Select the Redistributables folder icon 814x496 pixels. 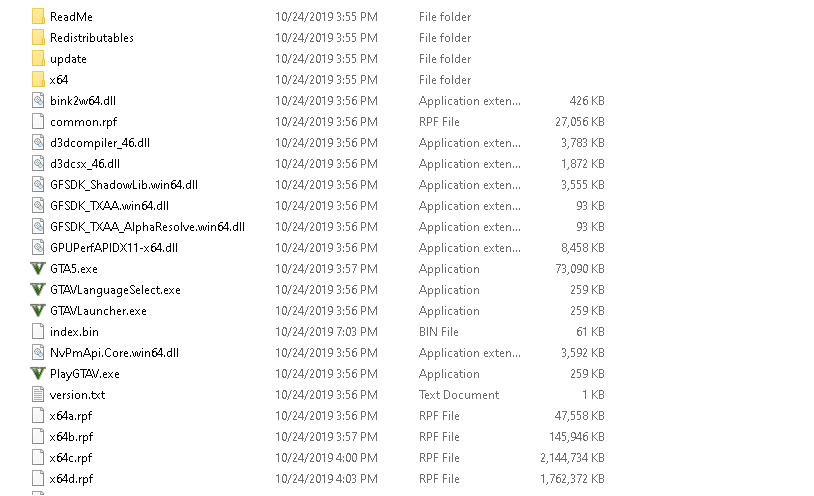(x=38, y=37)
